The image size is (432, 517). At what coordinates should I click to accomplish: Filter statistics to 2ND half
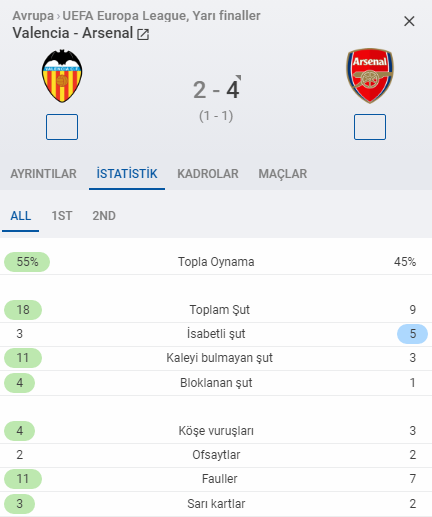coord(104,216)
